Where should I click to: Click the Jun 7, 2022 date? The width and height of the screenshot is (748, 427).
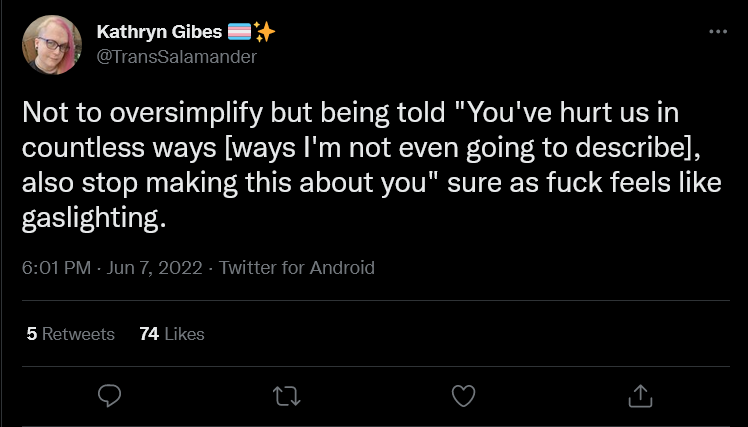pos(155,267)
